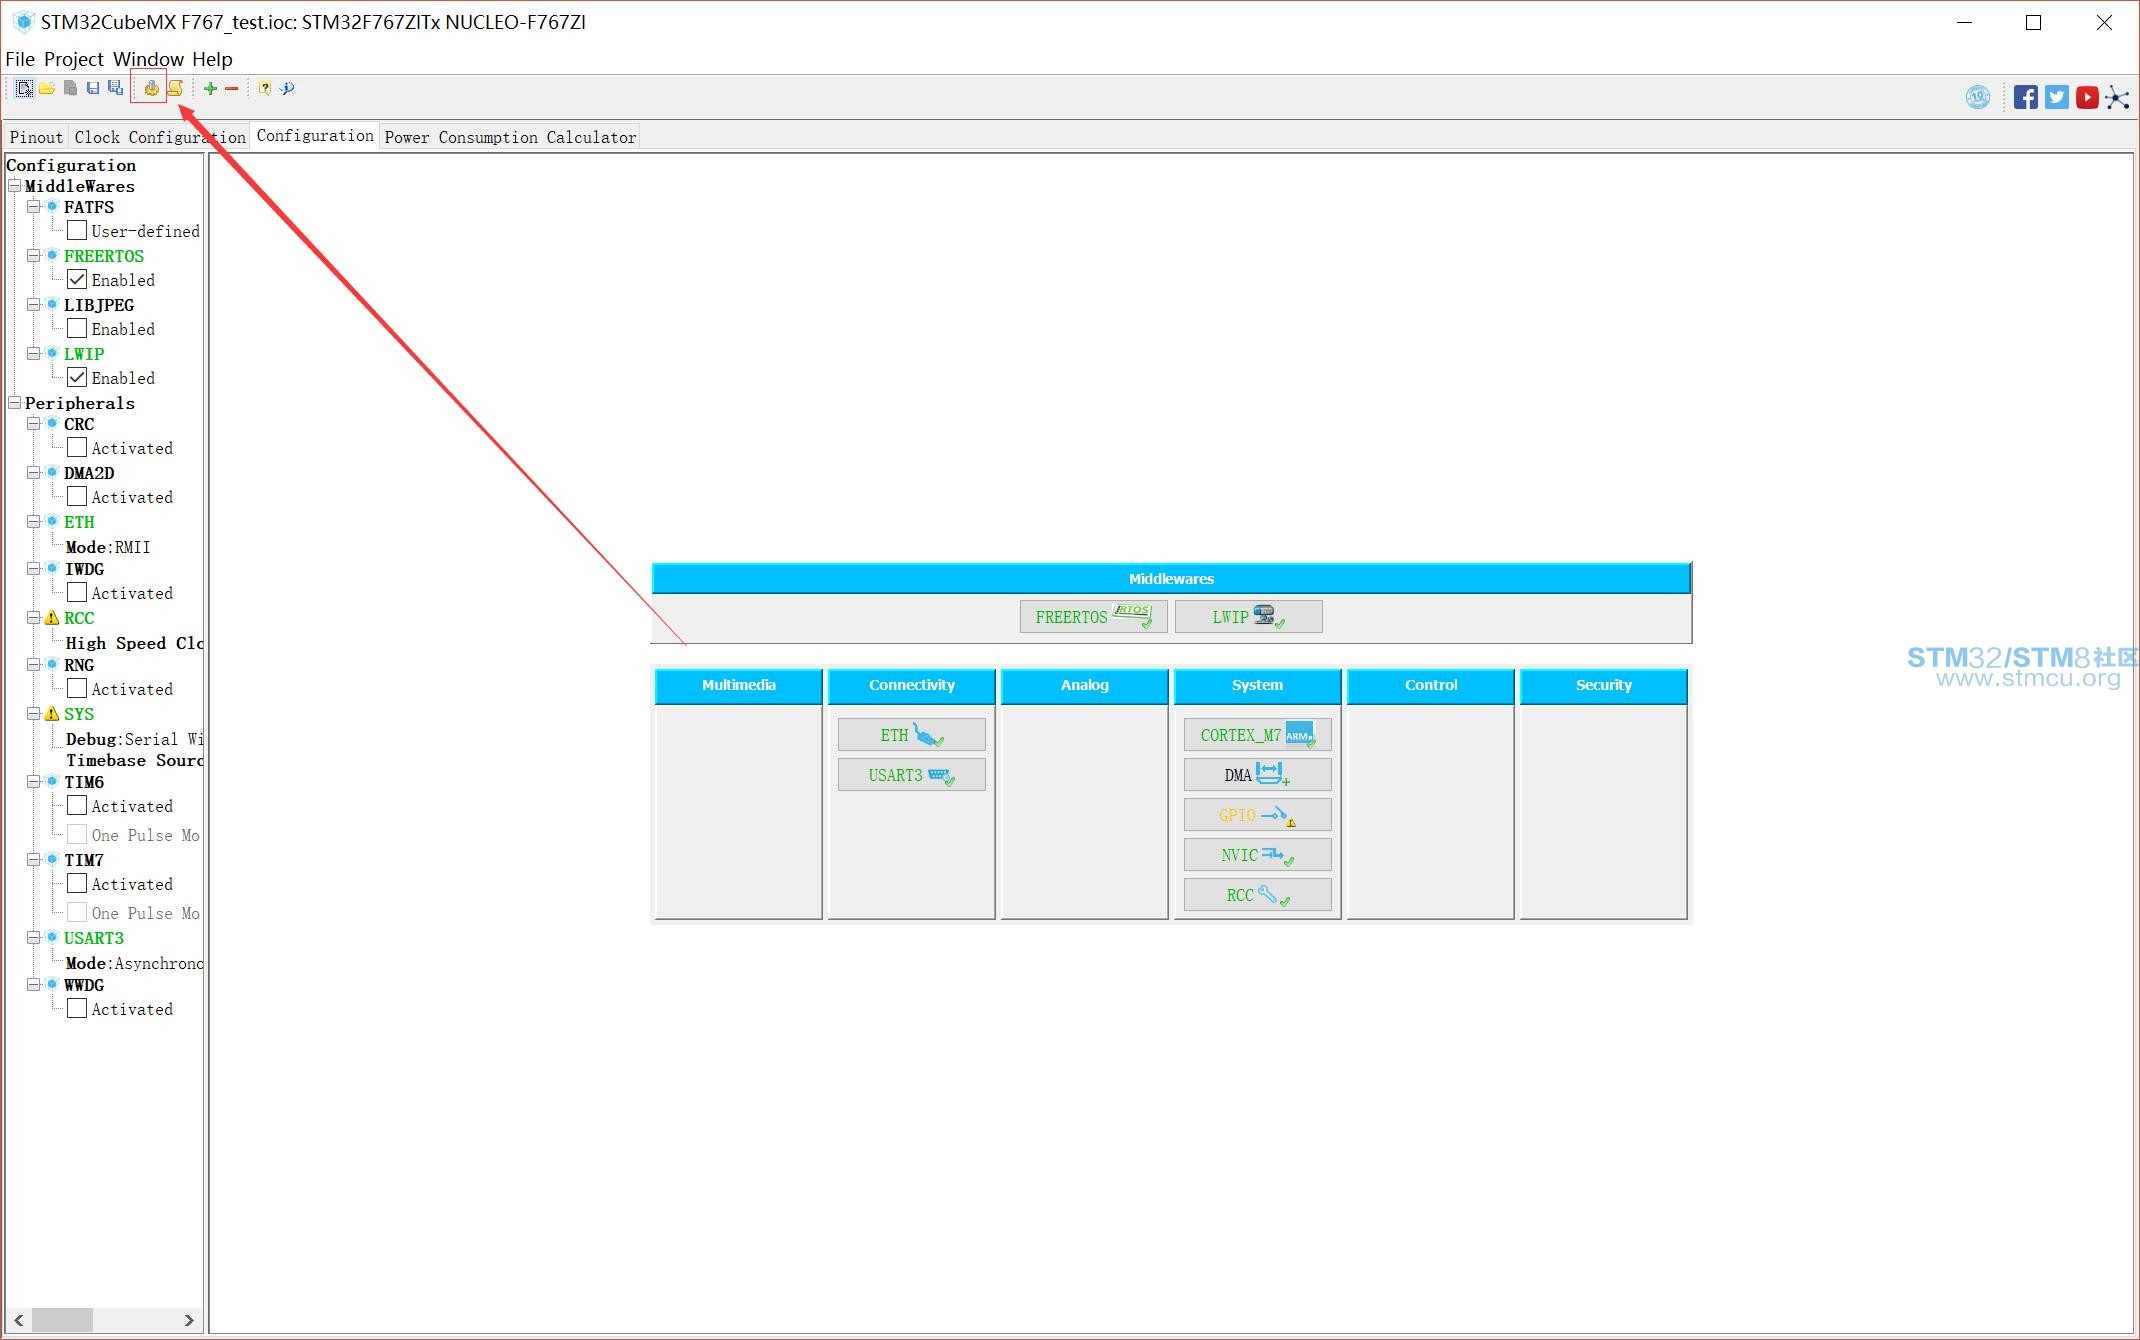Uncheck the LWIP Enabled checkbox

coord(77,378)
